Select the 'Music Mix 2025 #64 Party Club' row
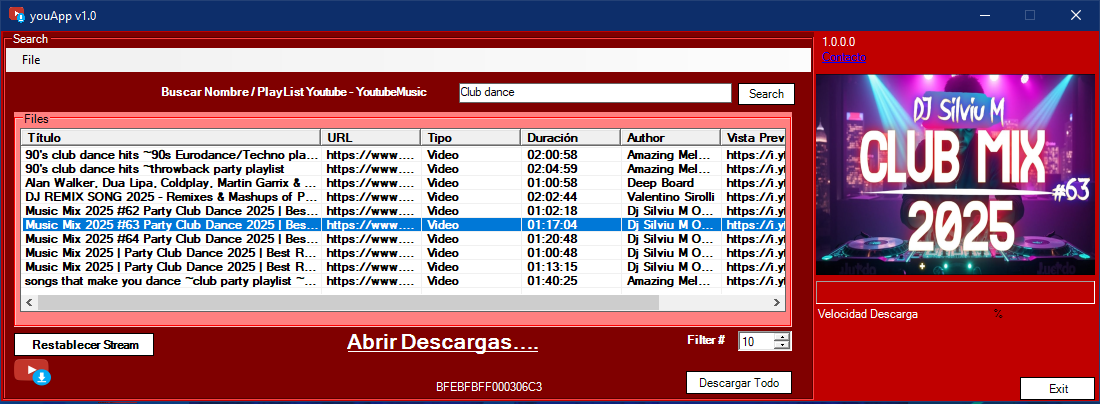This screenshot has width=1100, height=404. click(403, 239)
